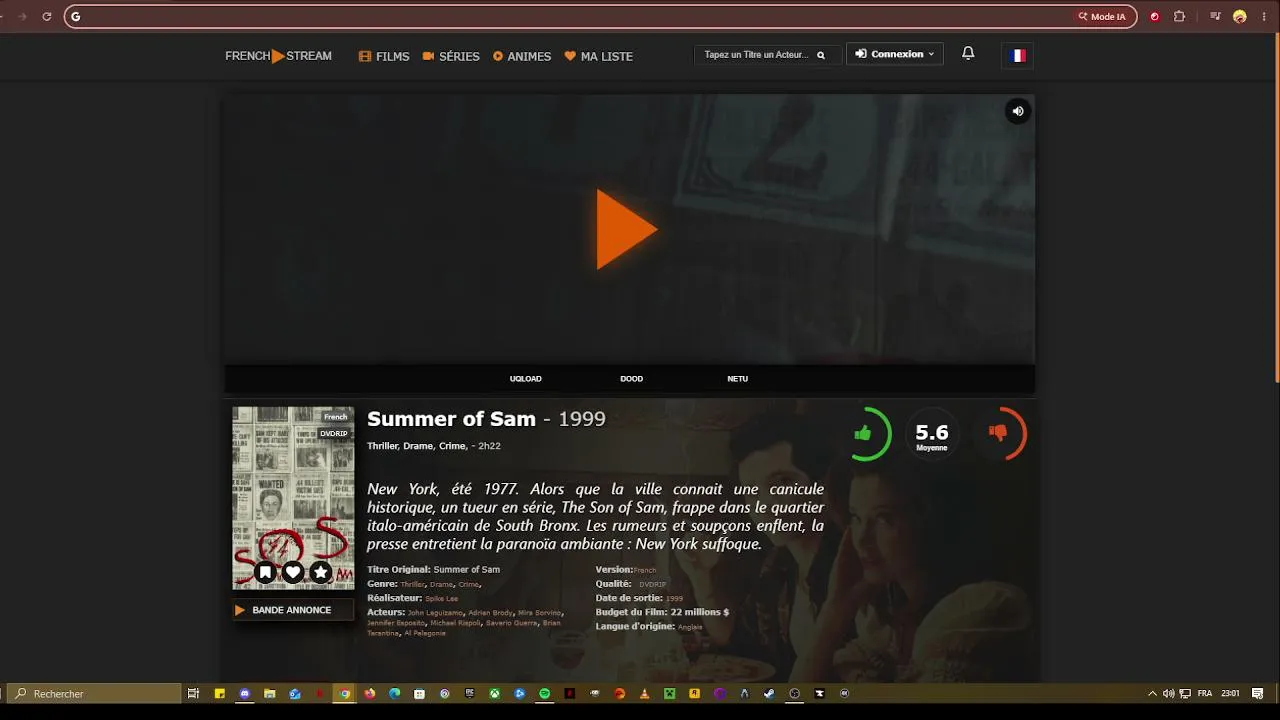
Task: Give the film a thumbs up
Action: point(863,433)
